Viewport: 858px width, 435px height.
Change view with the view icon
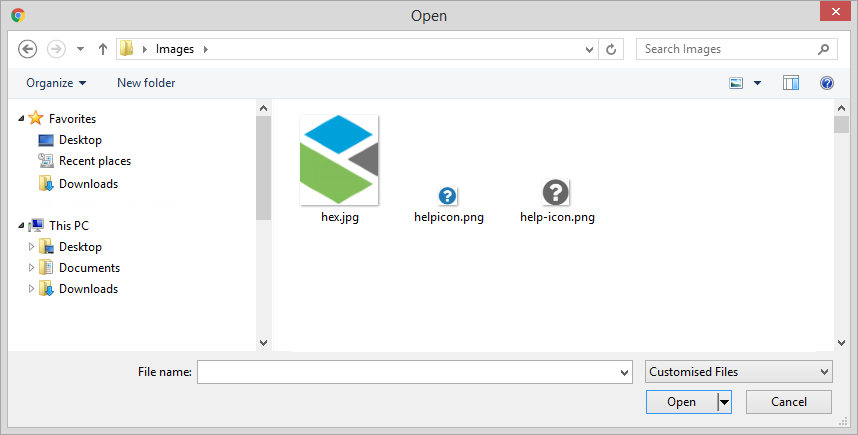click(x=736, y=83)
